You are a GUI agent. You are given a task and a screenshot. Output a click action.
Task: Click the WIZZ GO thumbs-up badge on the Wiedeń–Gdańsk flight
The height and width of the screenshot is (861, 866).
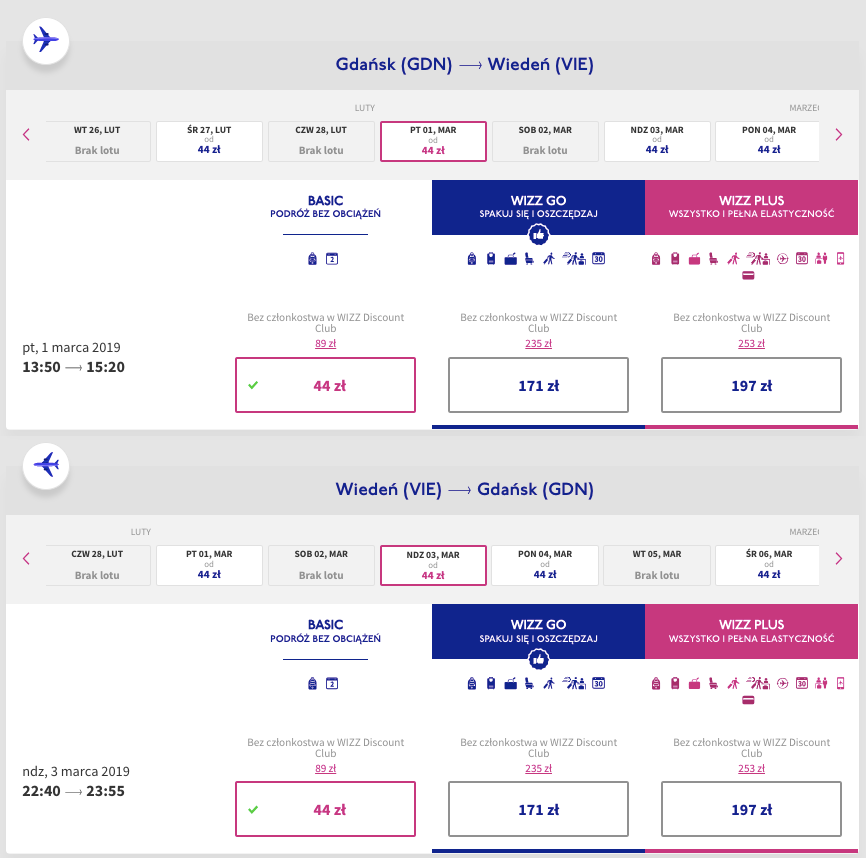[x=538, y=659]
